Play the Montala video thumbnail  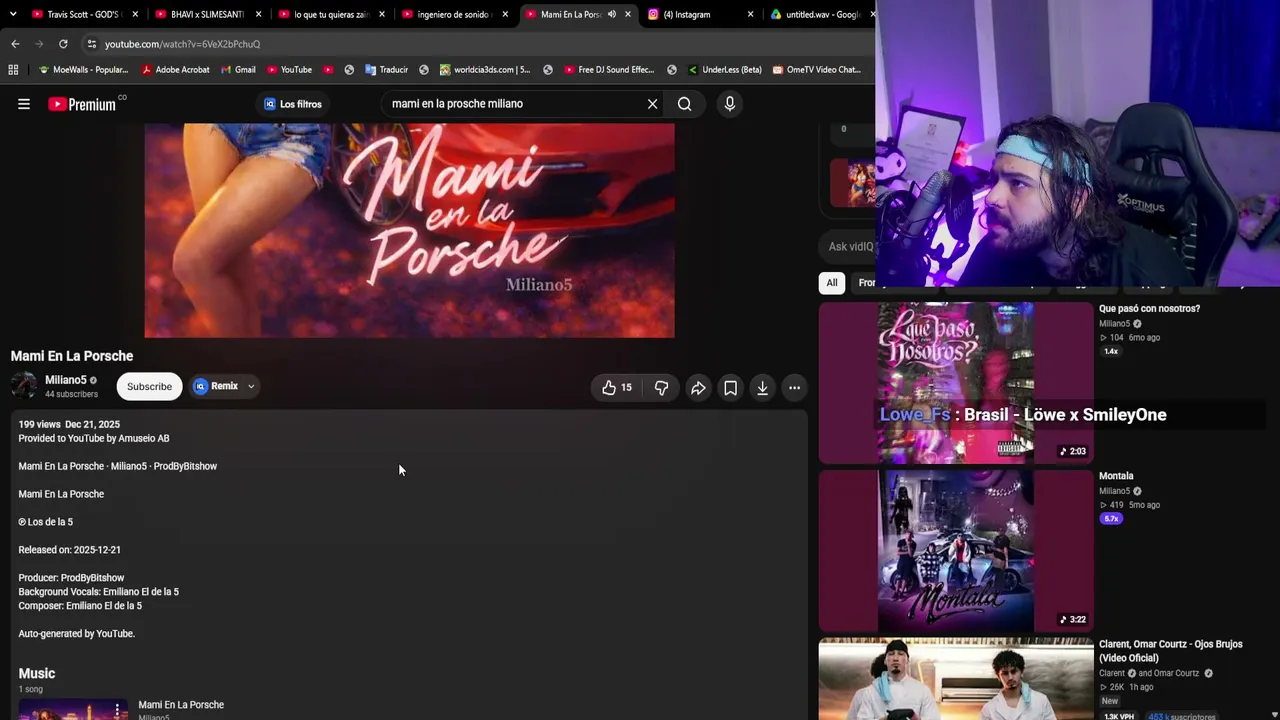pyautogui.click(x=956, y=551)
